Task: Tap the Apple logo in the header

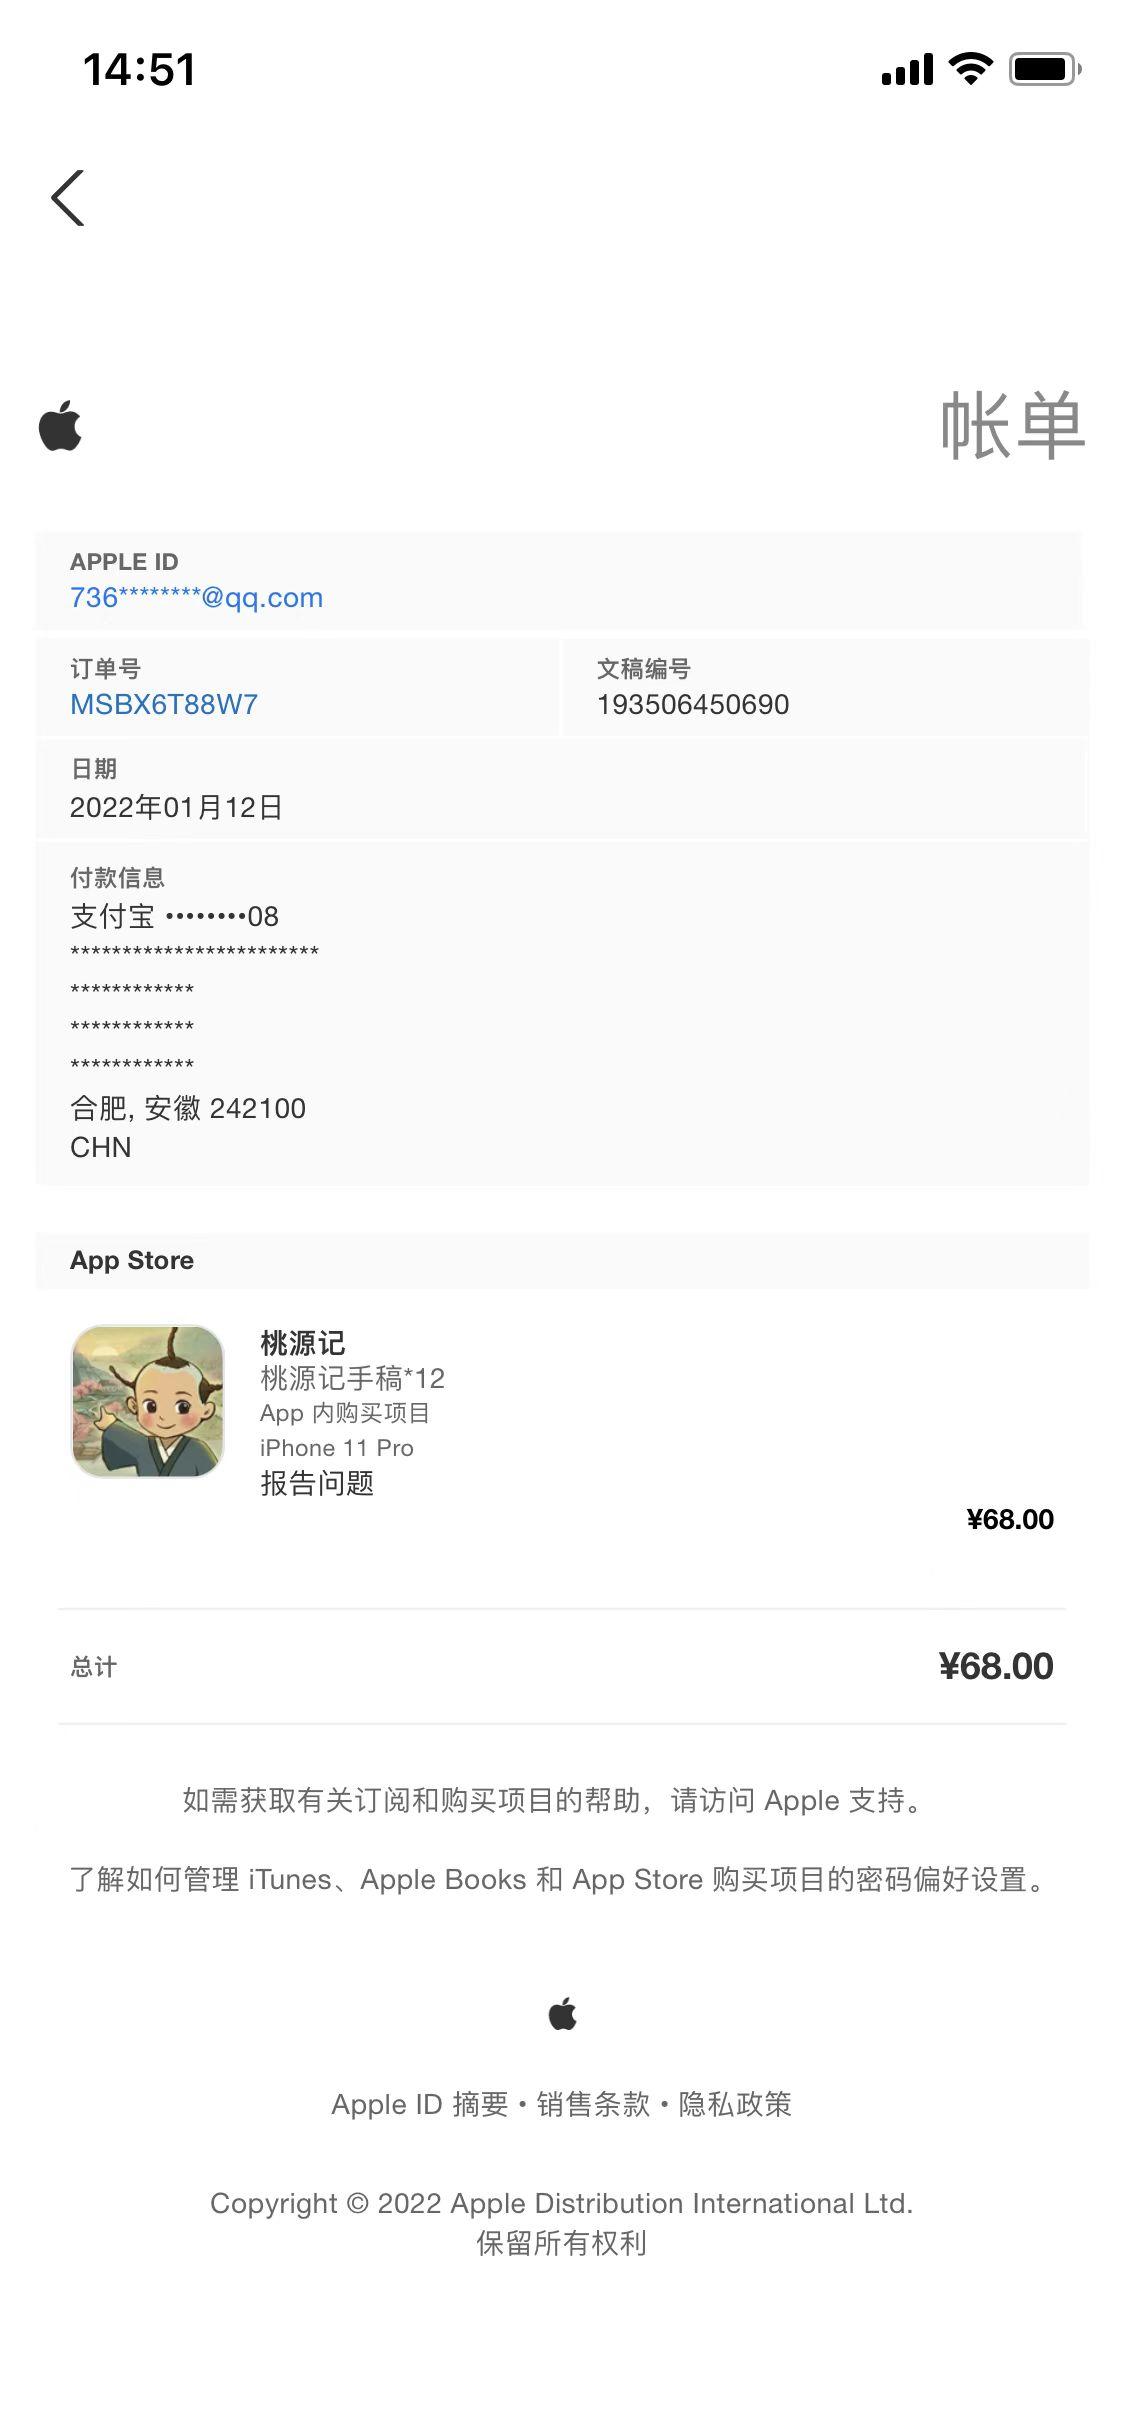Action: click(x=60, y=426)
